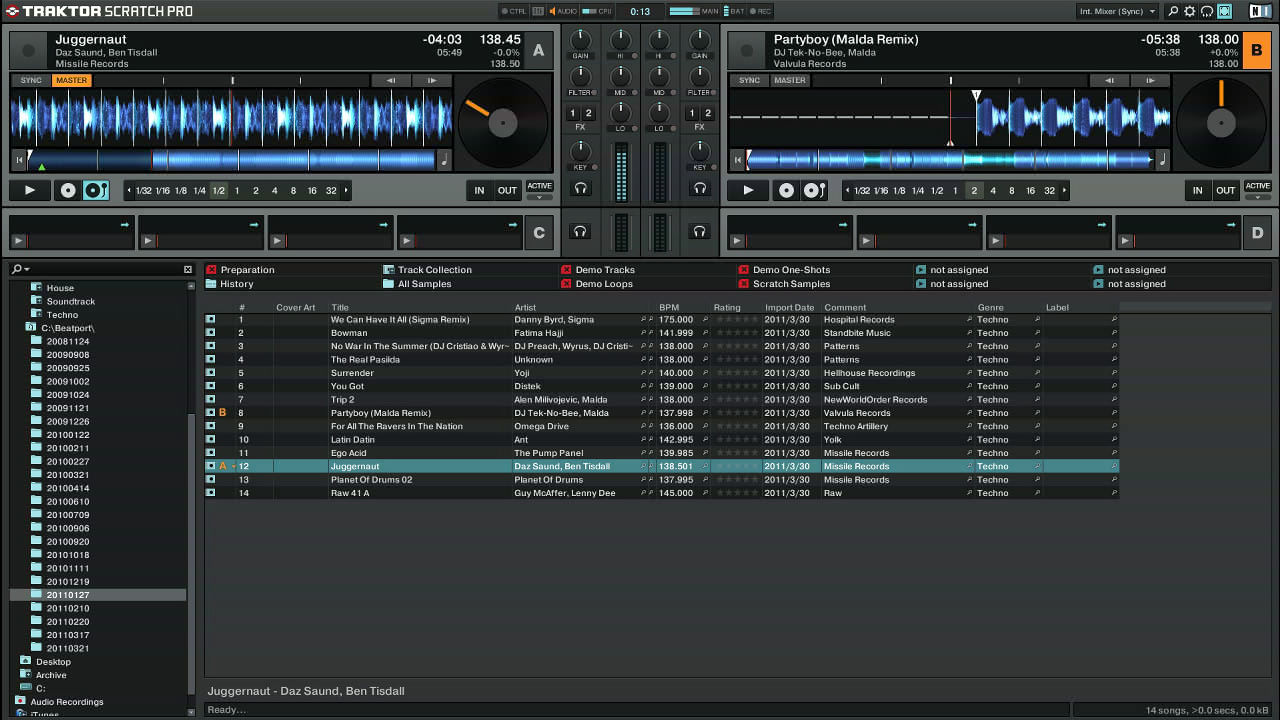This screenshot has height=720, width=1280.
Task: Sort track list by BPM column header
Action: [x=669, y=307]
